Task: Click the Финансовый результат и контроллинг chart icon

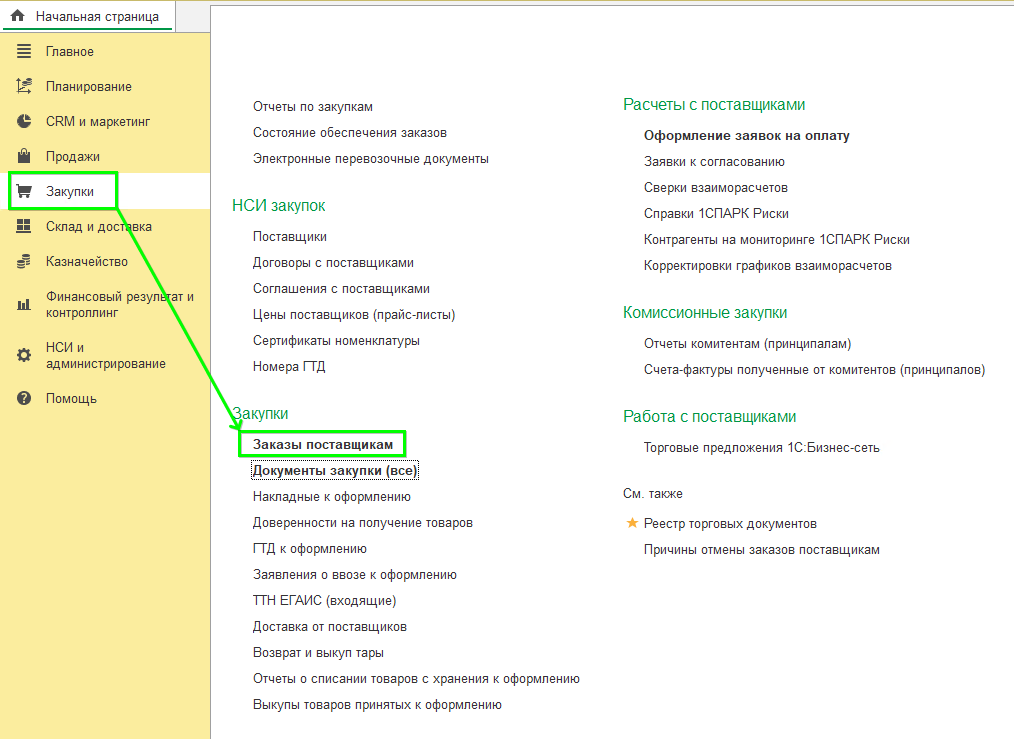Action: click(23, 303)
